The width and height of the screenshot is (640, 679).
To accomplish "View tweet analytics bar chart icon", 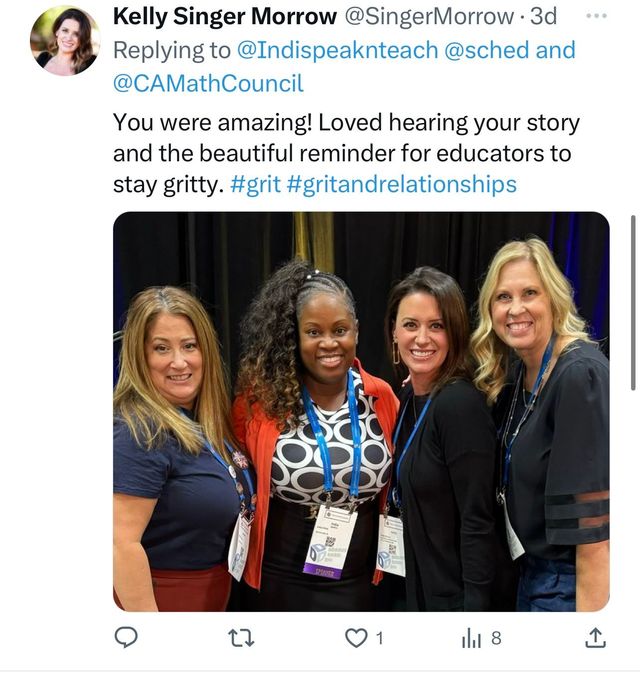I will click(472, 638).
